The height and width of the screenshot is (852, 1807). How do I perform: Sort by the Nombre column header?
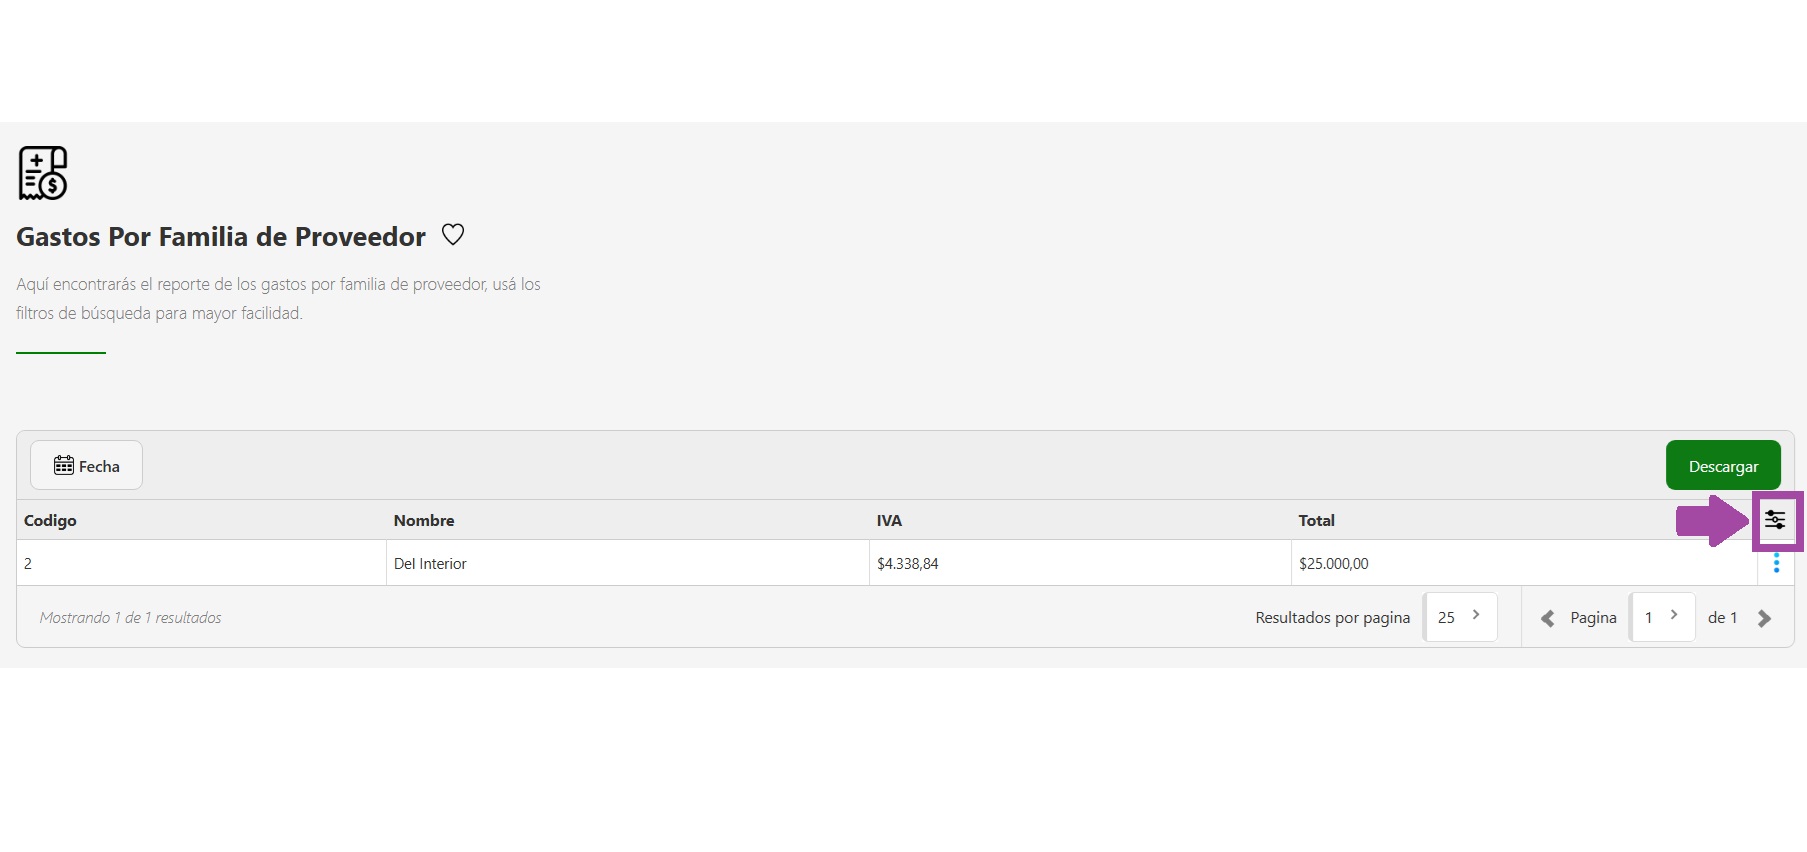[424, 521]
